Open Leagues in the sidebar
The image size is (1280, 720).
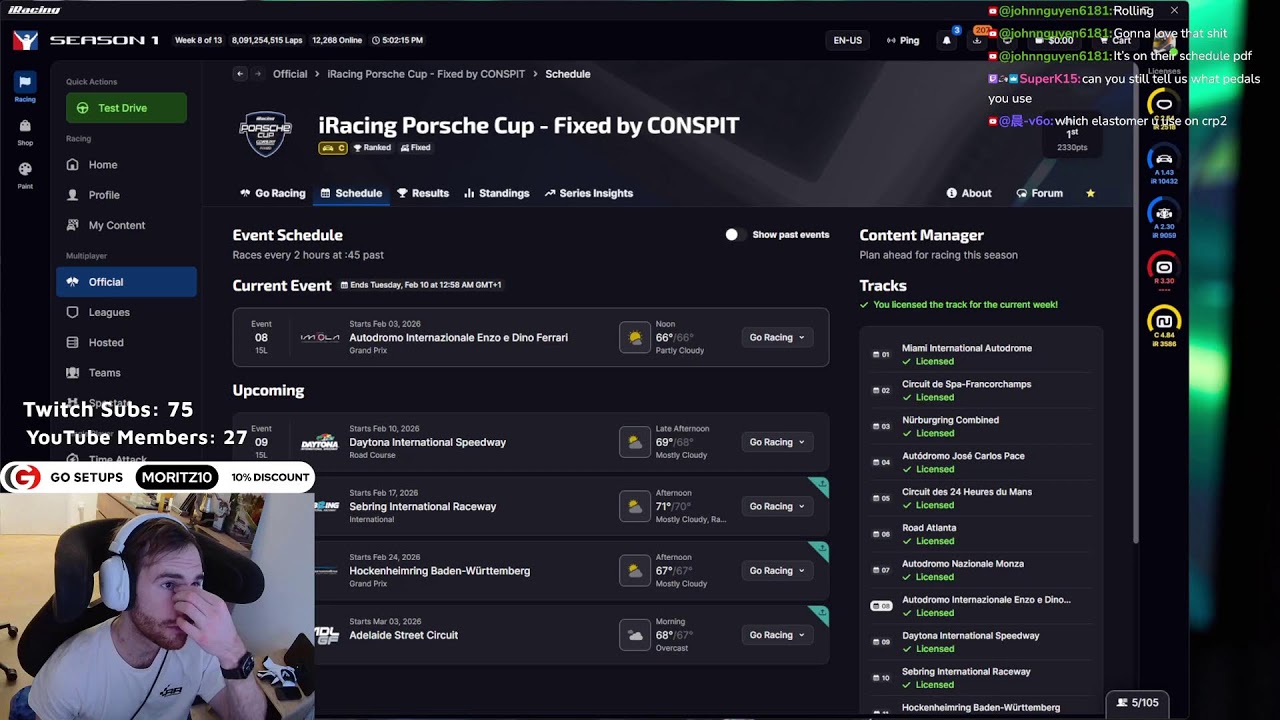[x=126, y=312]
